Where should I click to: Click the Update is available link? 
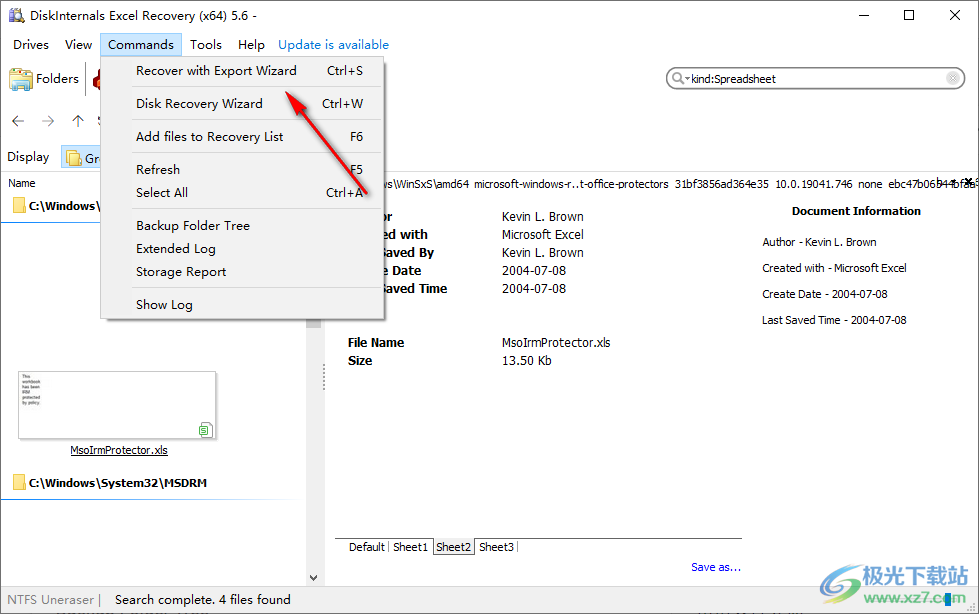tap(333, 45)
